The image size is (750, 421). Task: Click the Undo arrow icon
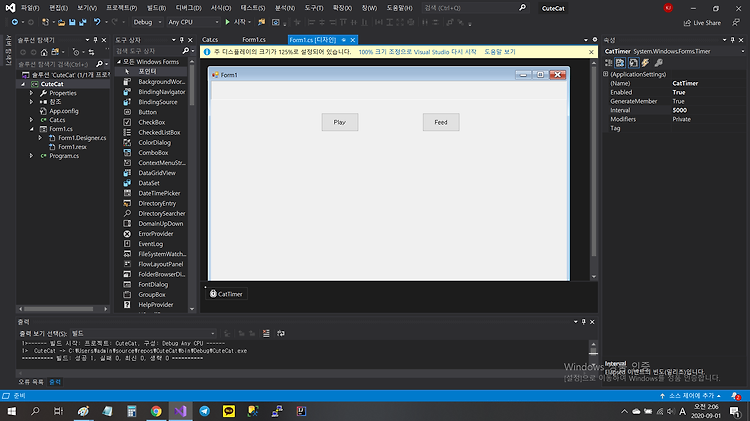point(97,22)
